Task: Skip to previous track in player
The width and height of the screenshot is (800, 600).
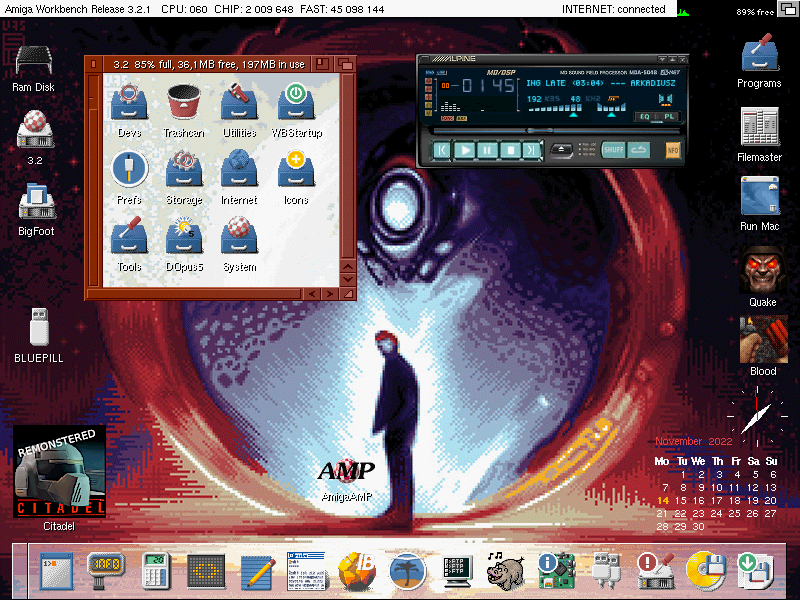Action: 442,151
